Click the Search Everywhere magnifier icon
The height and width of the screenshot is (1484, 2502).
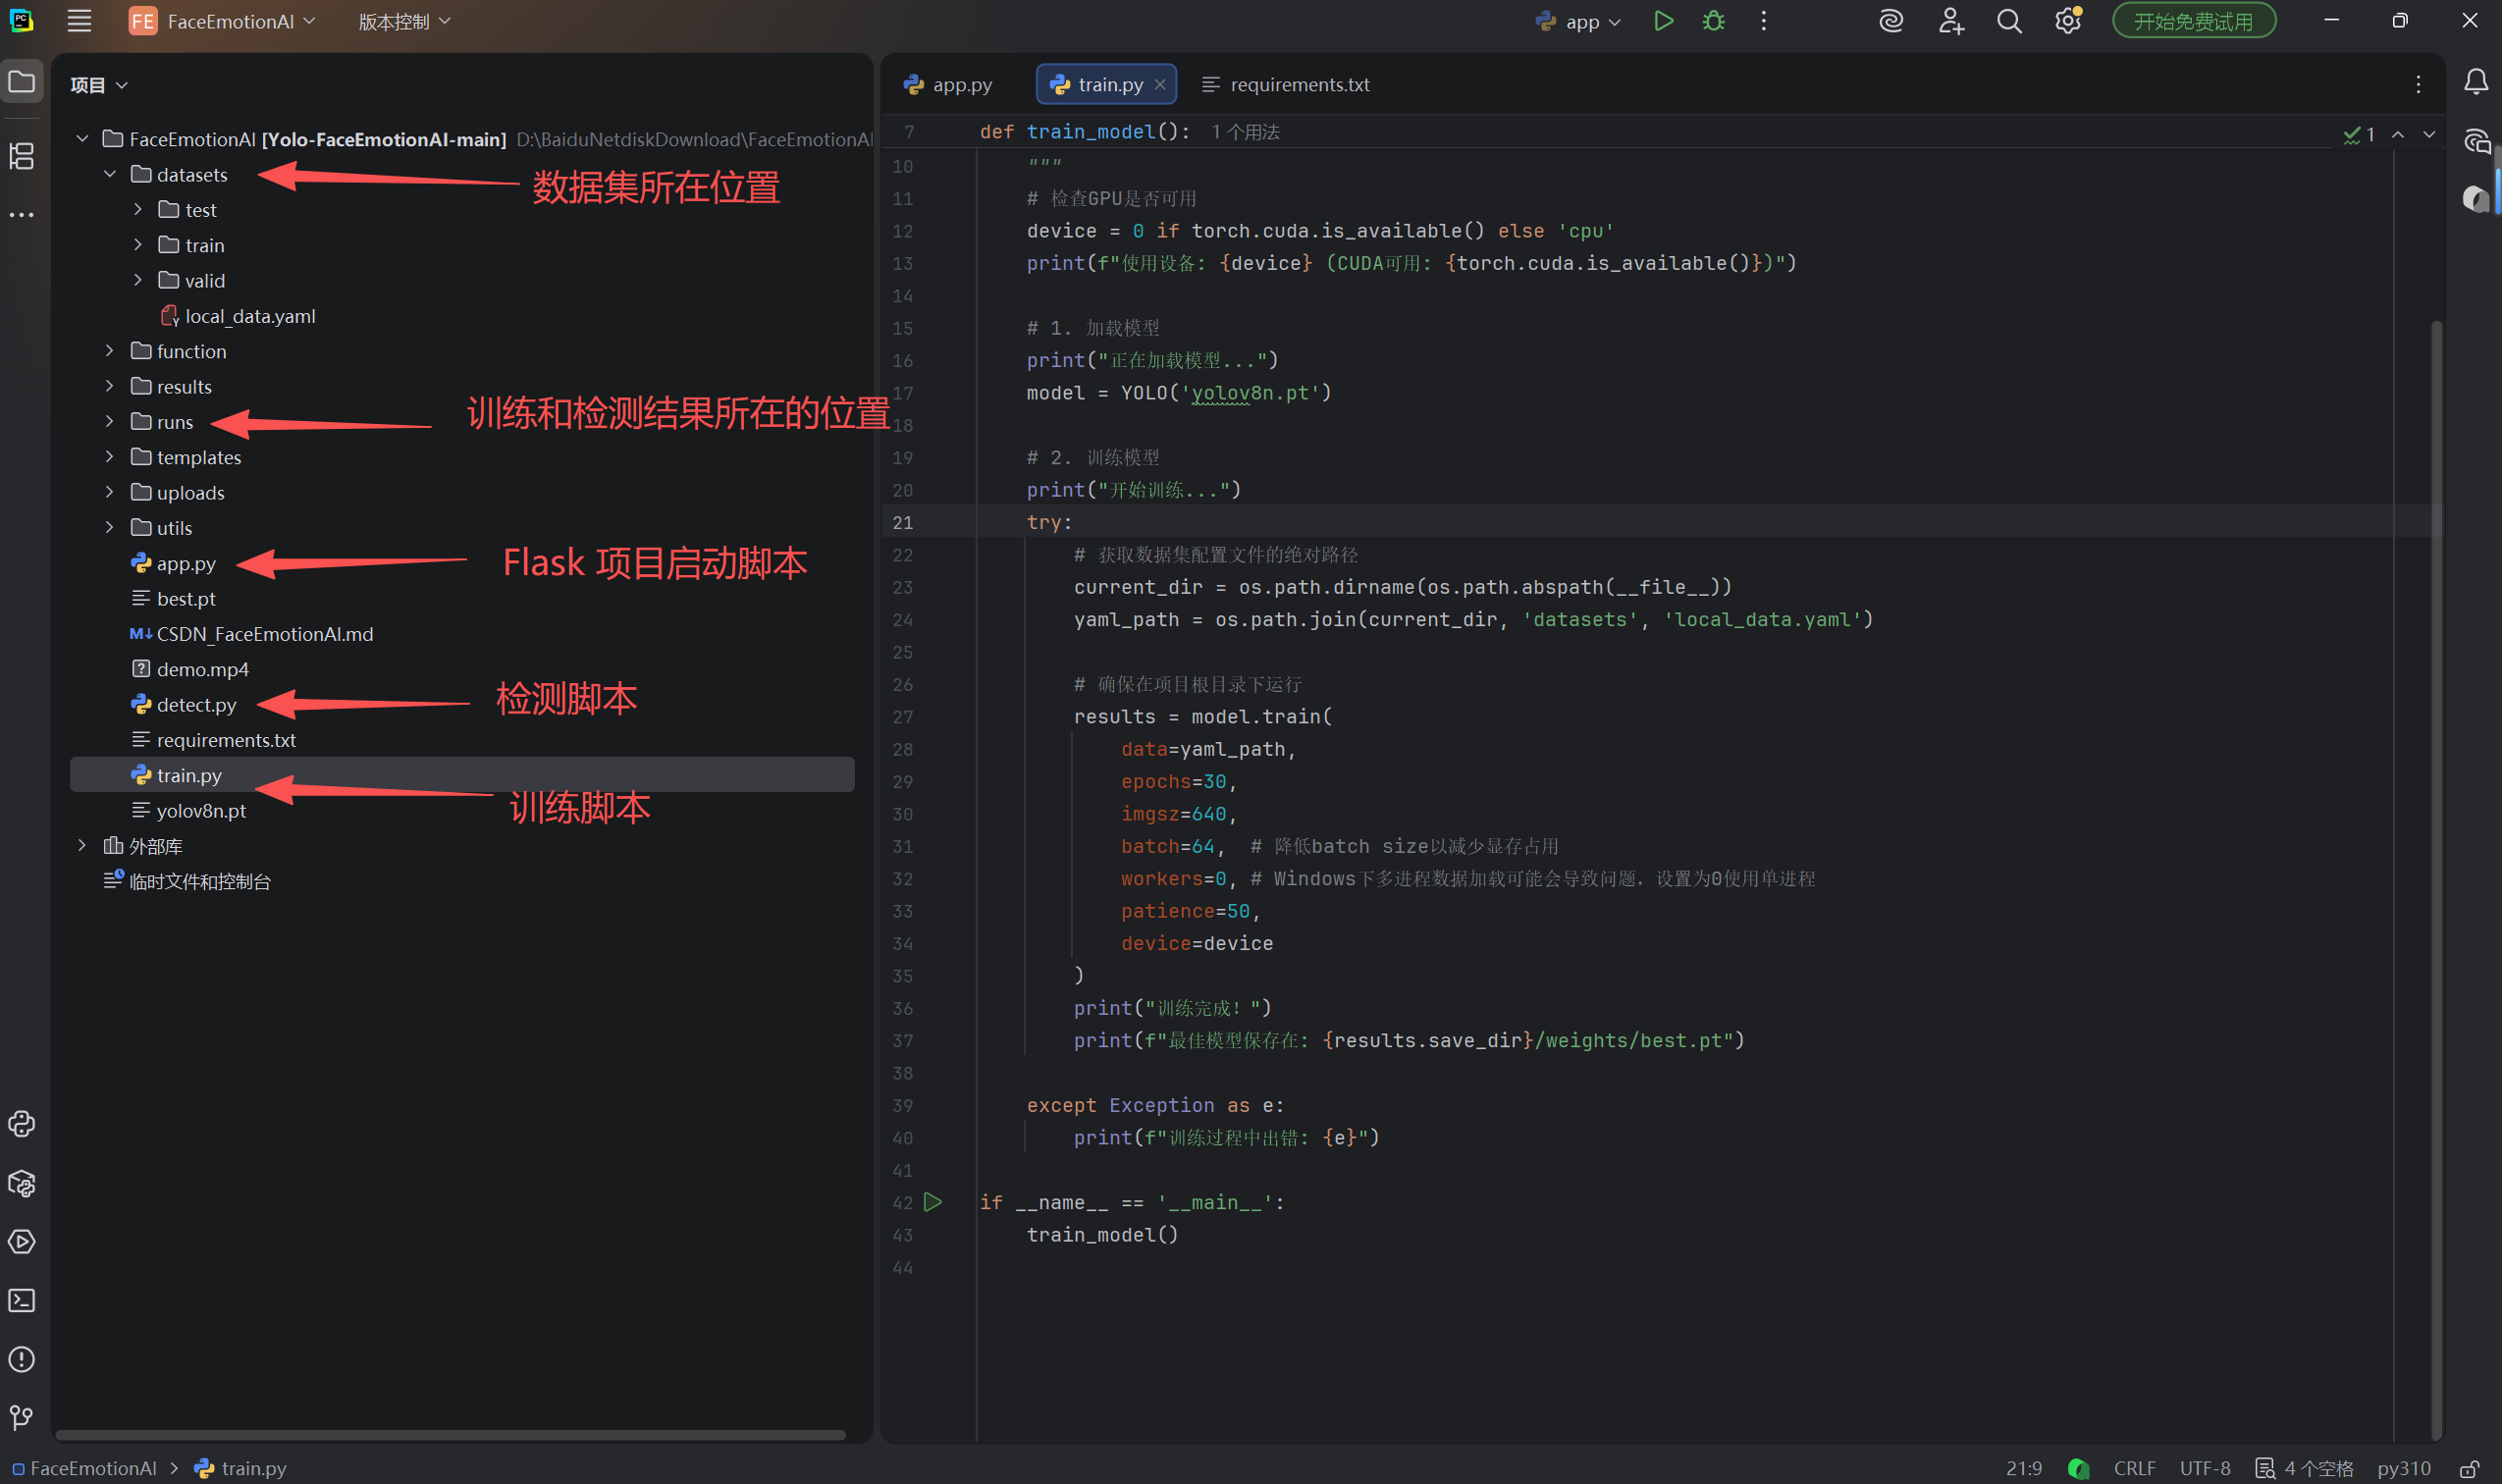2009,21
